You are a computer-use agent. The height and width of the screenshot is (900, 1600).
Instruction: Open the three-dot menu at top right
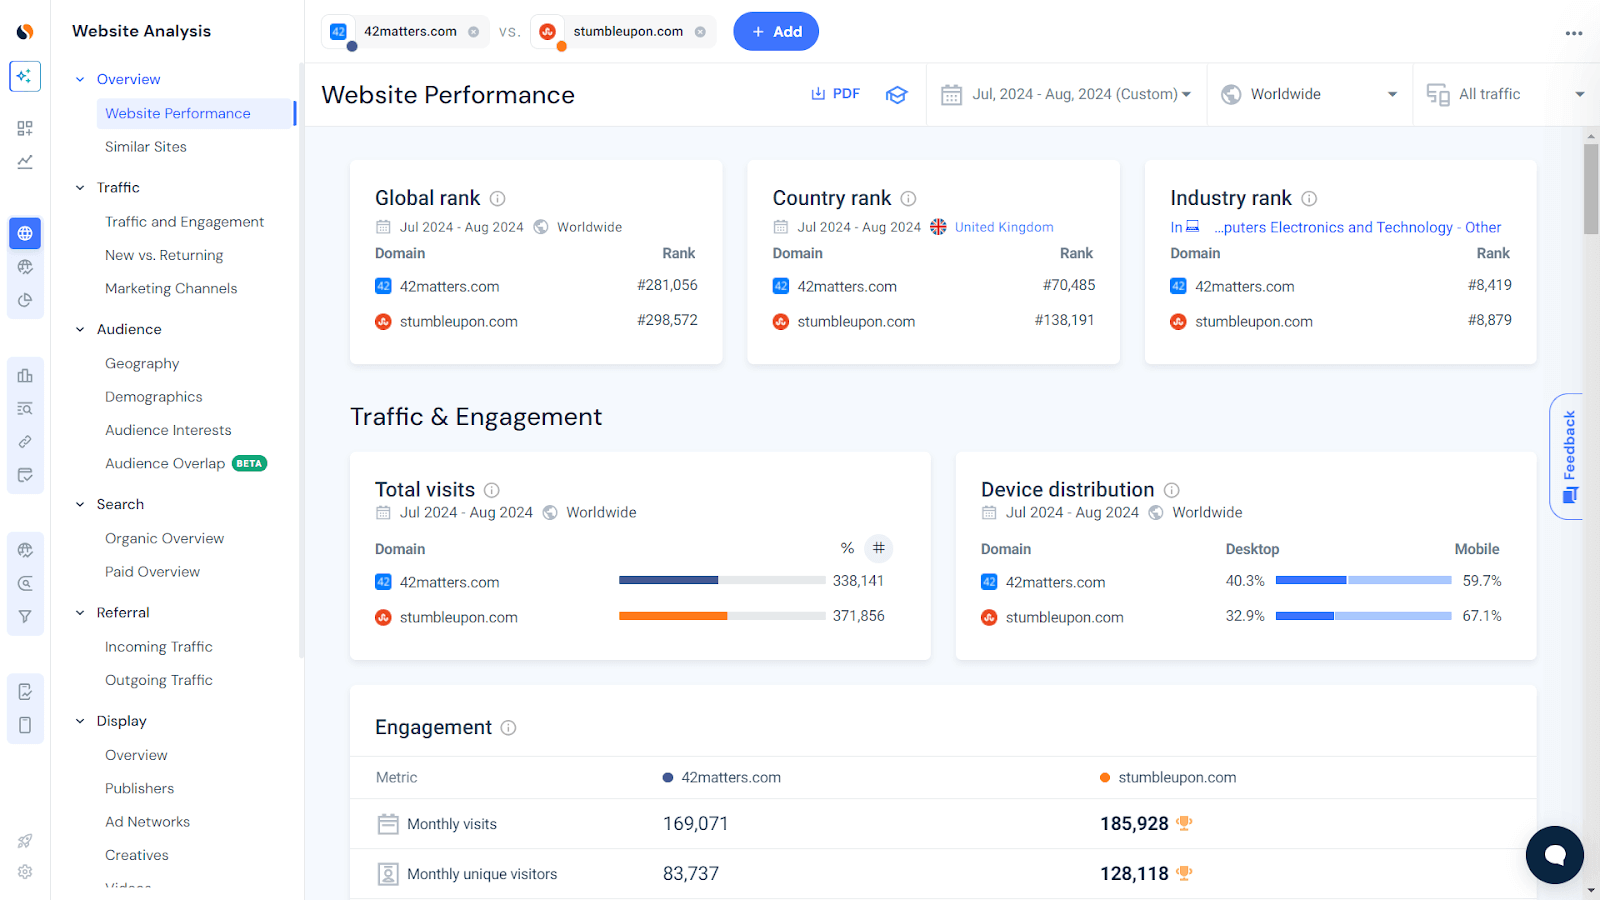[x=1574, y=33]
